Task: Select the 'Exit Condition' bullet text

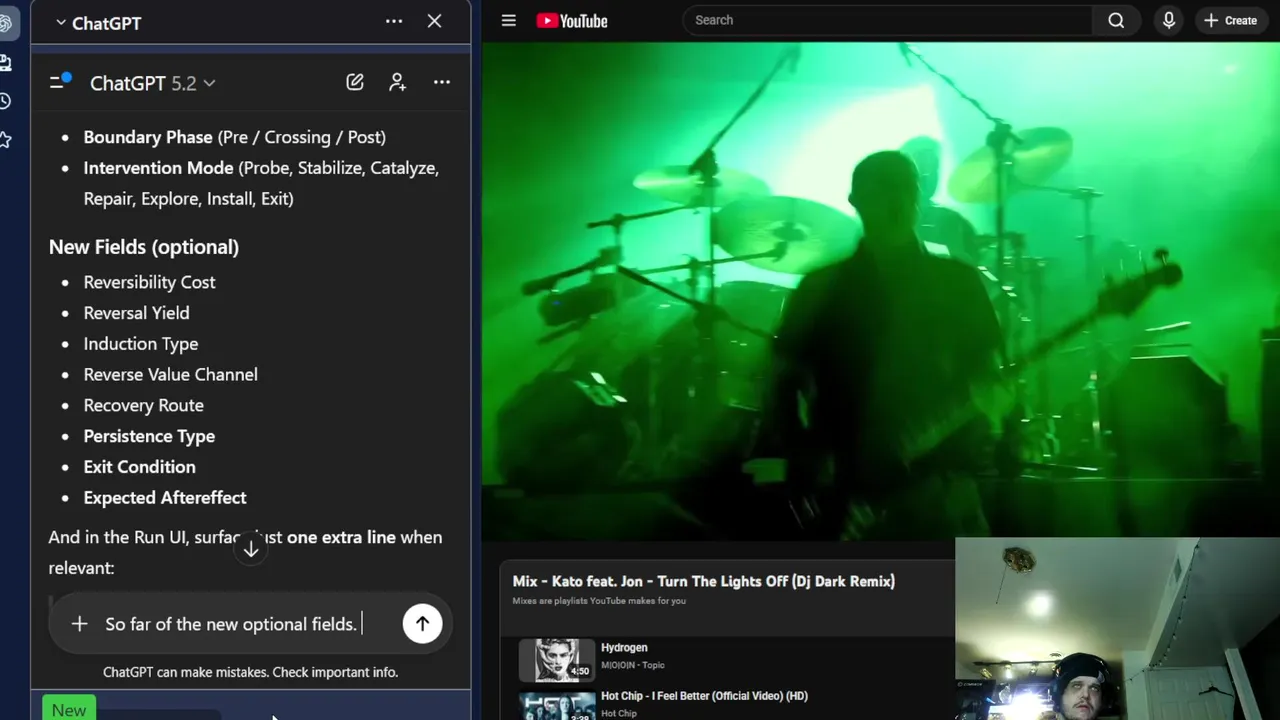Action: (140, 467)
